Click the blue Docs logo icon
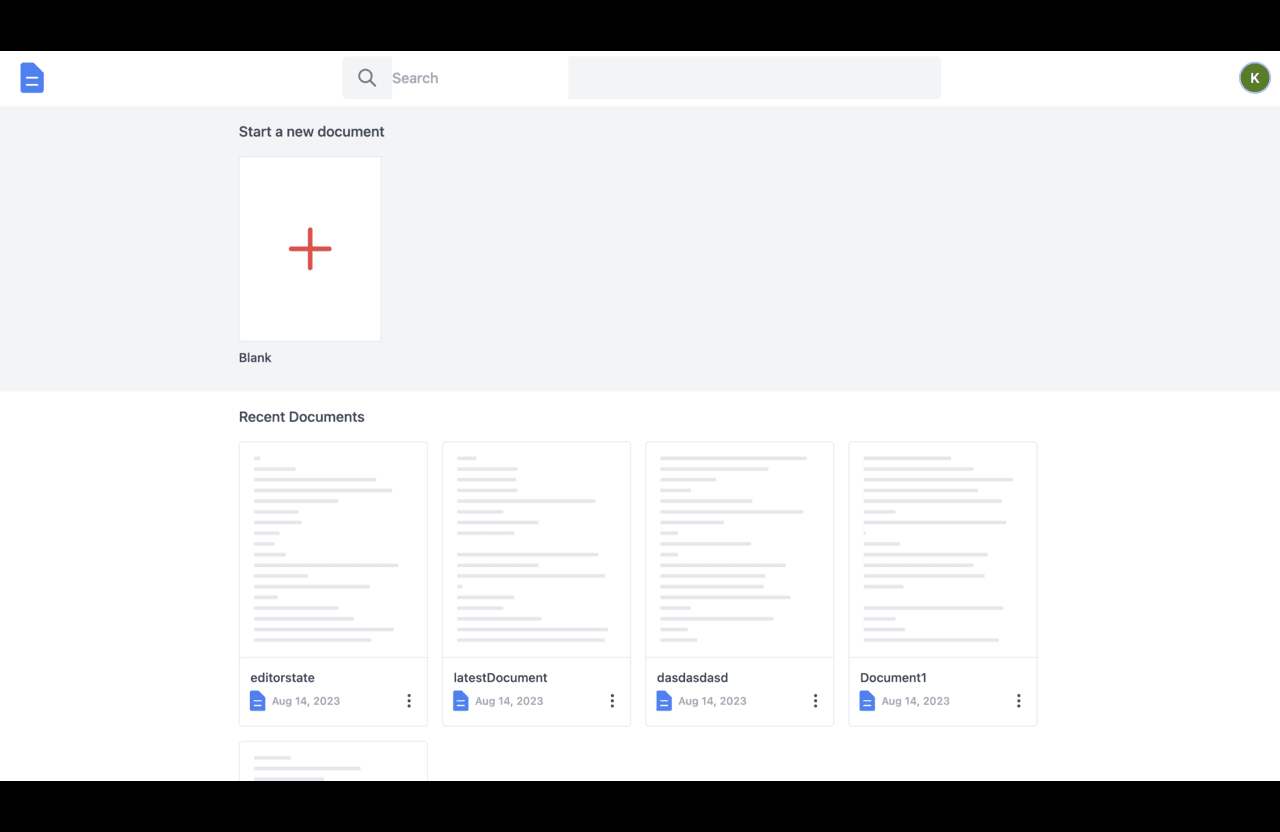This screenshot has width=1280, height=832. click(32, 78)
